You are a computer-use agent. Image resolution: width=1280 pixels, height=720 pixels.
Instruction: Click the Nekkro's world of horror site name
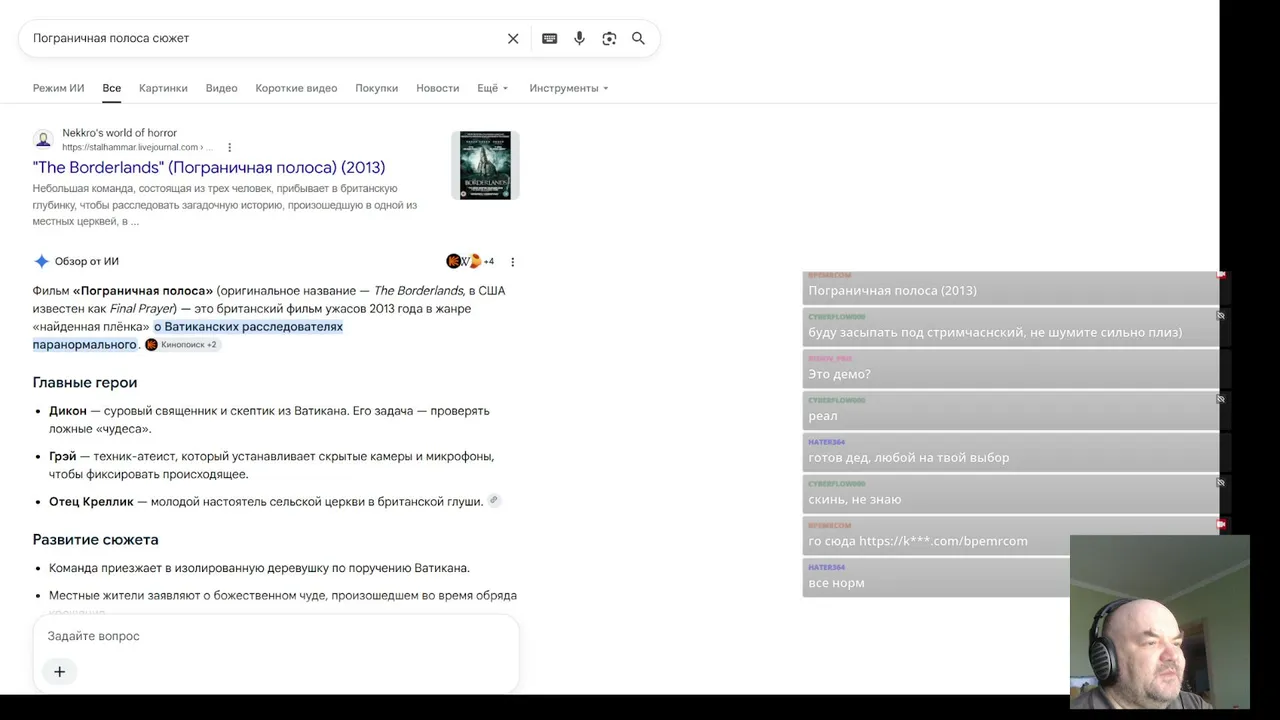(119, 133)
